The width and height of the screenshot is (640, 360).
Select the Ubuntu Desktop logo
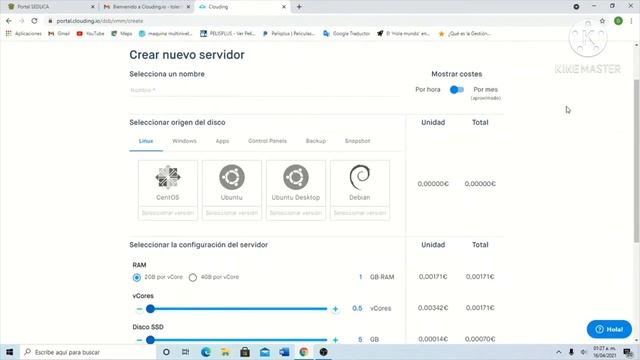[x=296, y=177]
